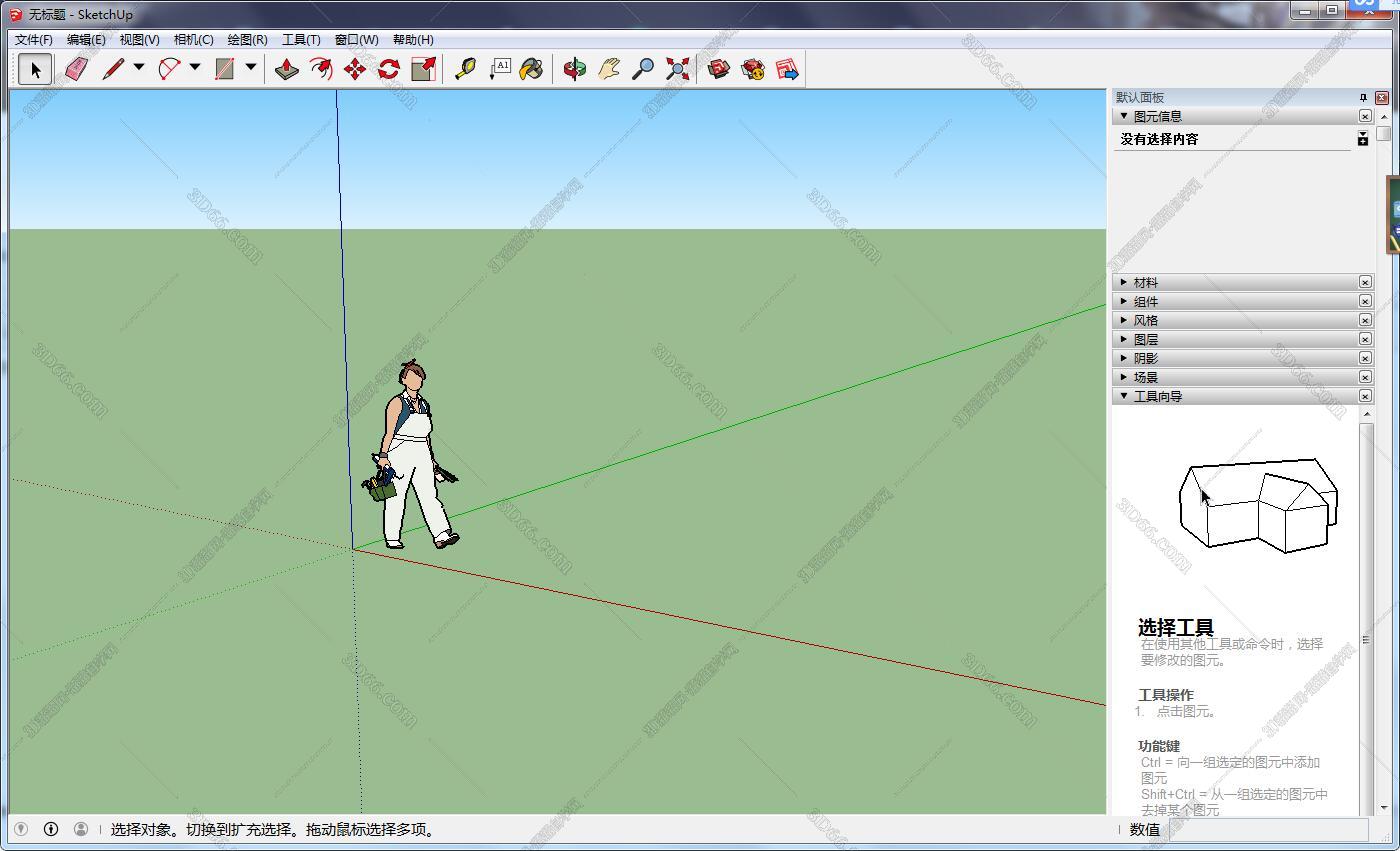Open the Rectangle shapes dropdown arrow
This screenshot has height=851, width=1400.
click(x=250, y=68)
